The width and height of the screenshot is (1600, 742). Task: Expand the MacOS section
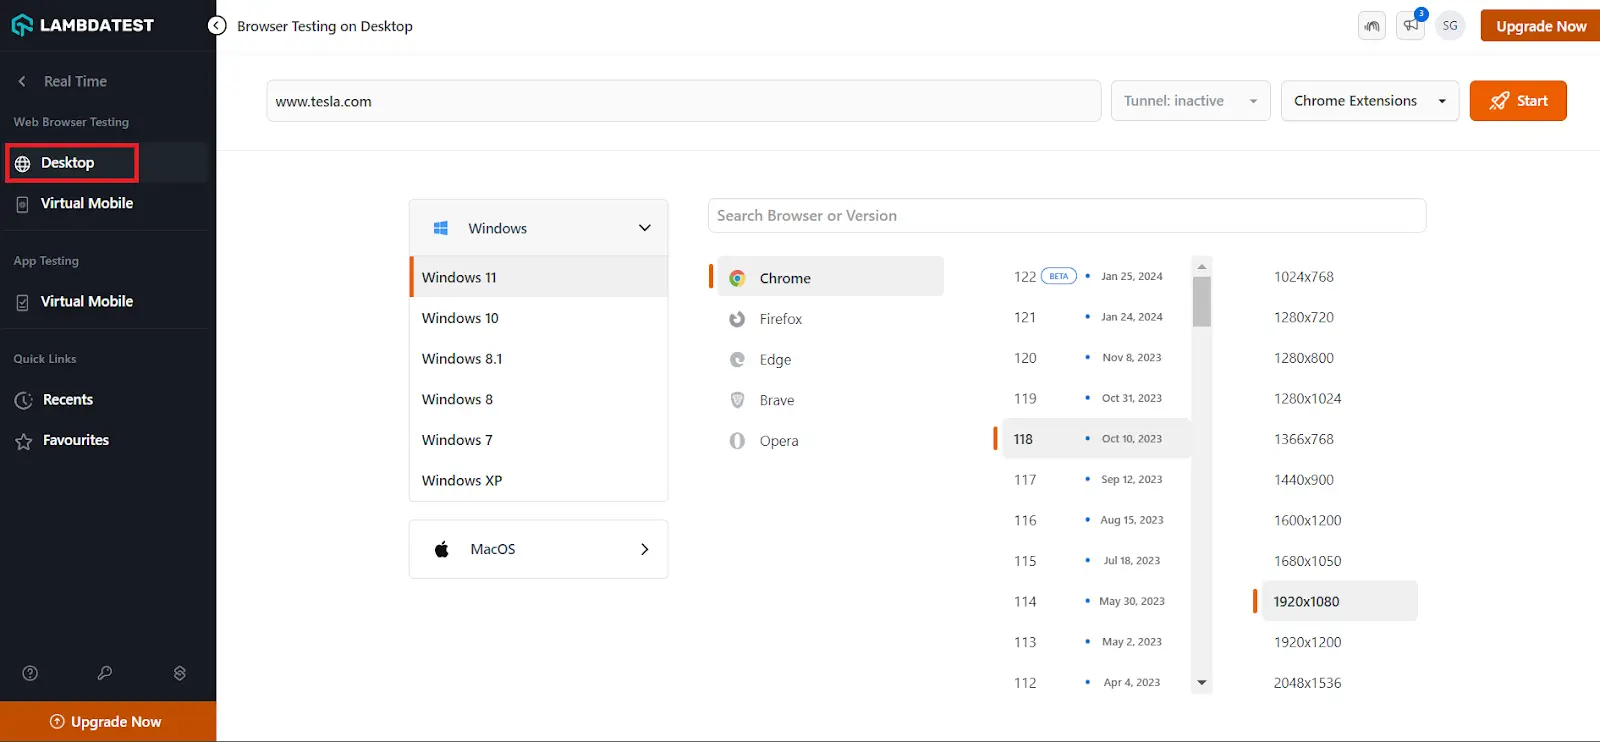[538, 549]
